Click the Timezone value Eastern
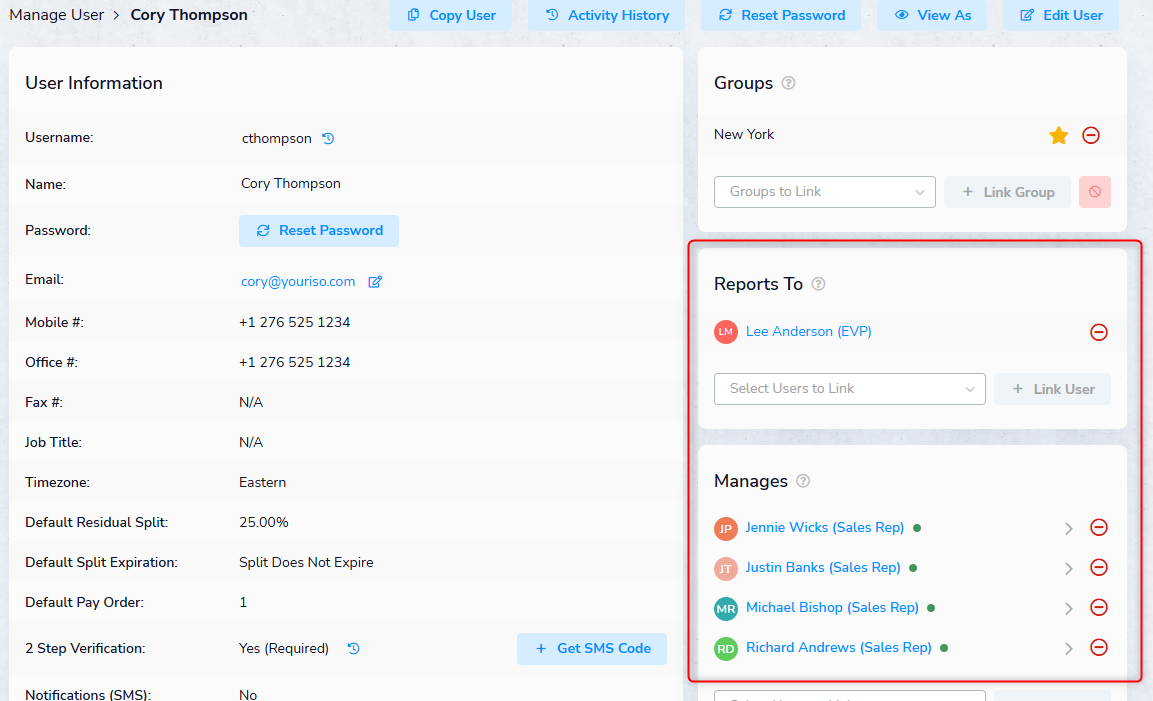1153x701 pixels. [x=263, y=483]
